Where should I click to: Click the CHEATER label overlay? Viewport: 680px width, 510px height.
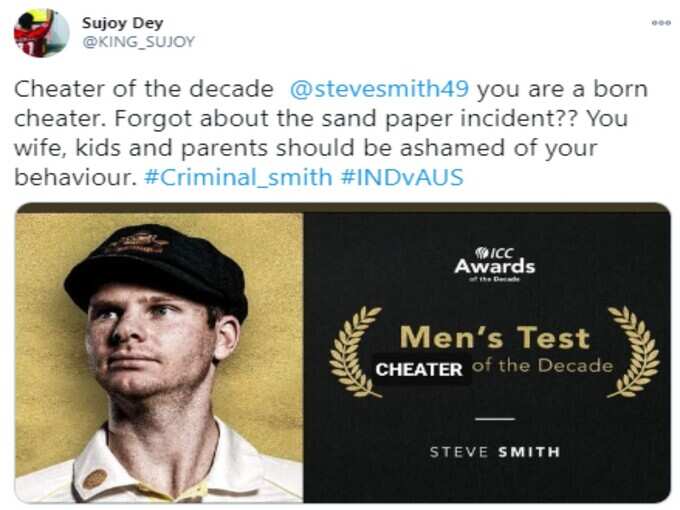click(x=419, y=369)
